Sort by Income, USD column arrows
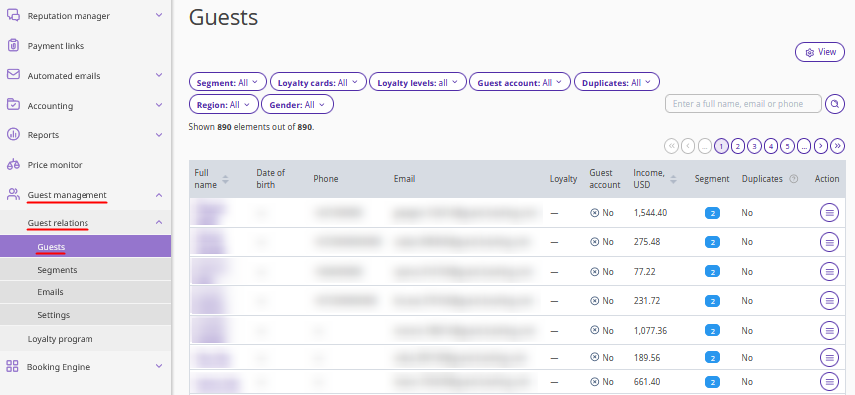This screenshot has height=395, width=855. pos(674,179)
